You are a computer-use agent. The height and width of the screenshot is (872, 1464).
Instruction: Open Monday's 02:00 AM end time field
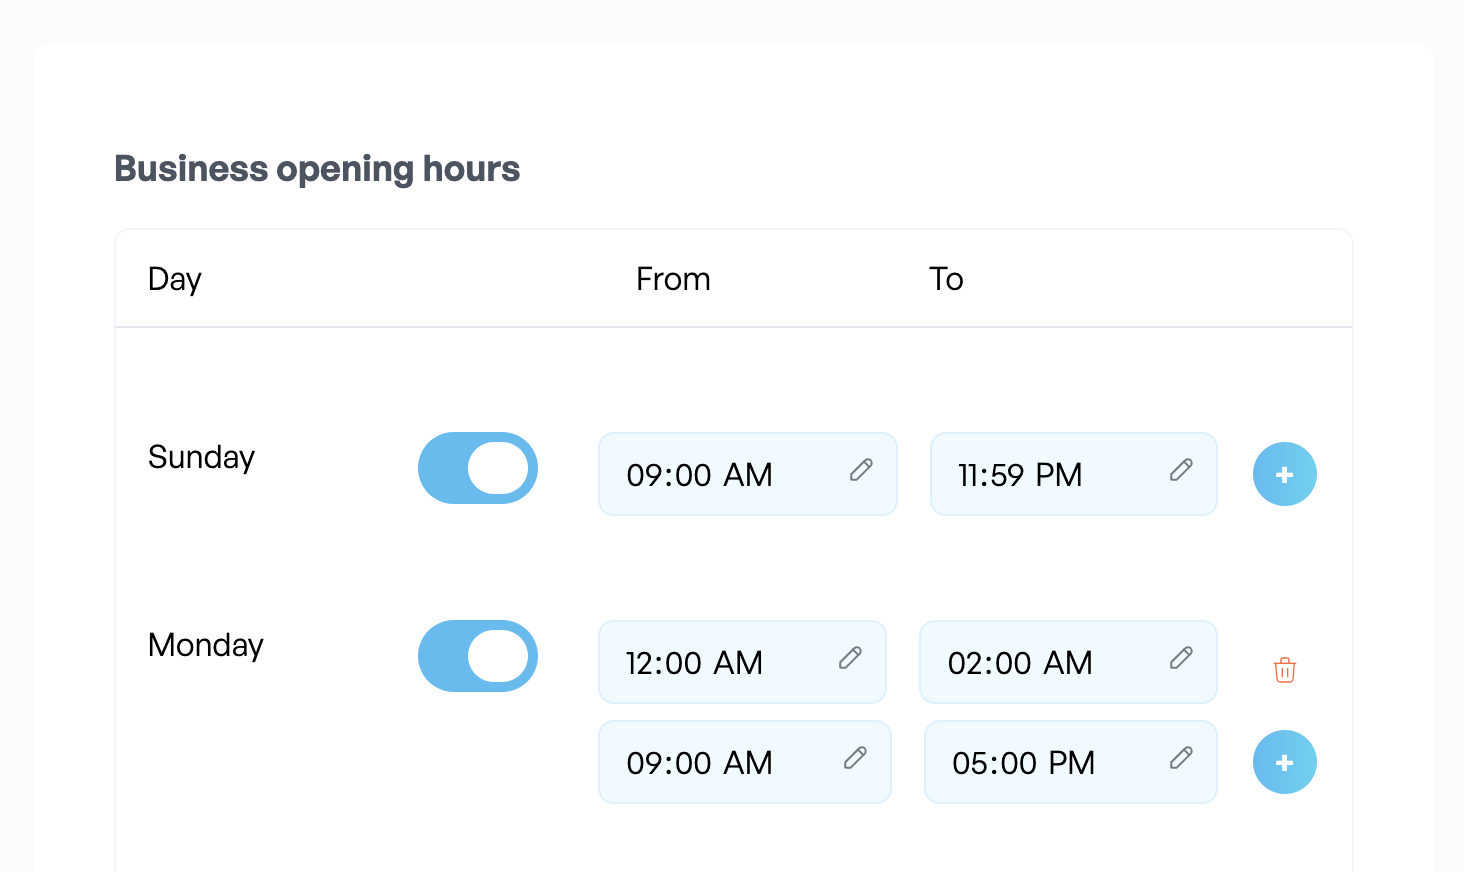click(x=1068, y=662)
